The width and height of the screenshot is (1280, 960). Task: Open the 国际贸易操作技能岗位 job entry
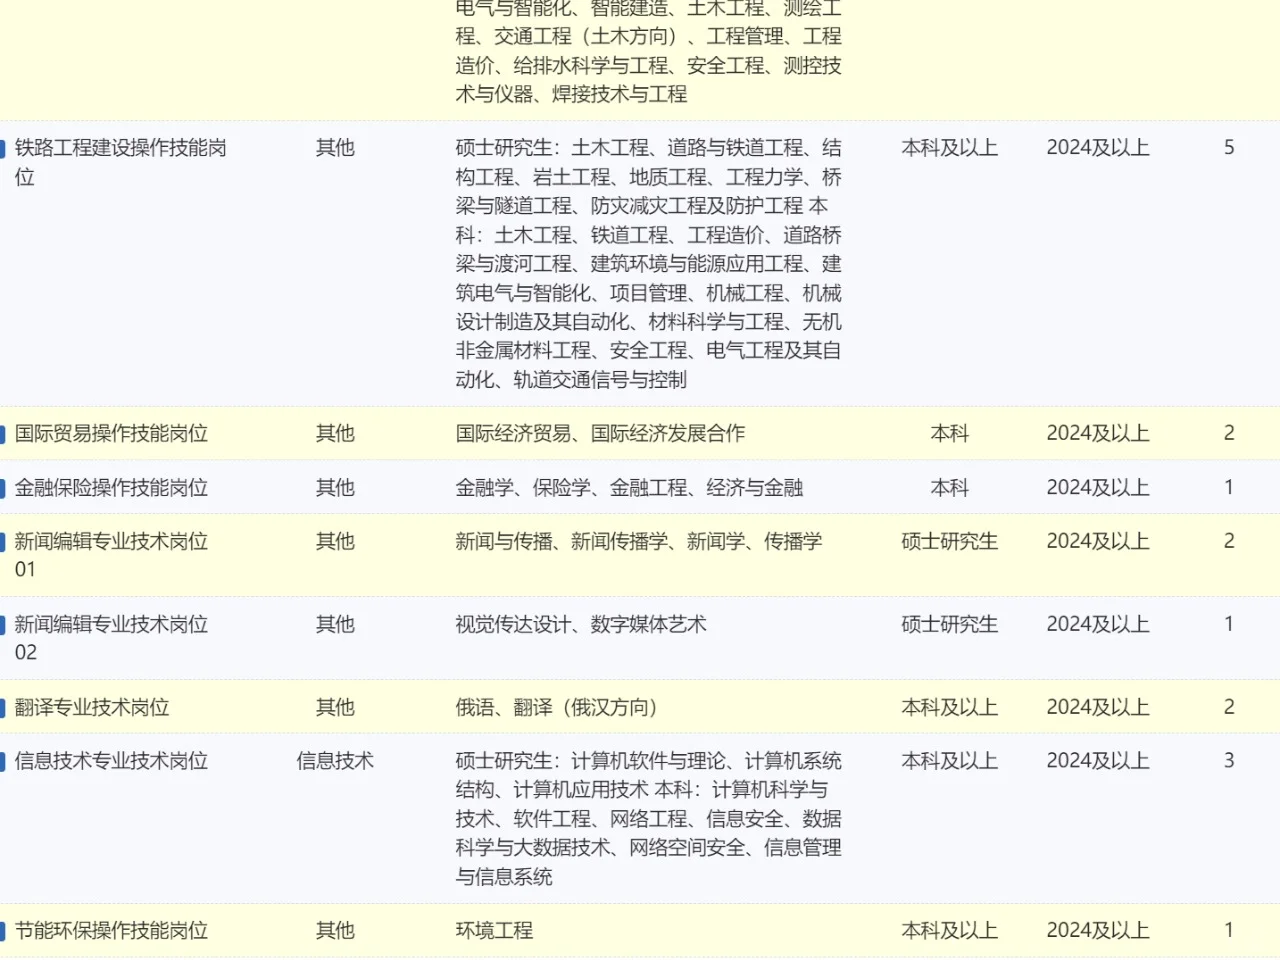[x=111, y=433]
